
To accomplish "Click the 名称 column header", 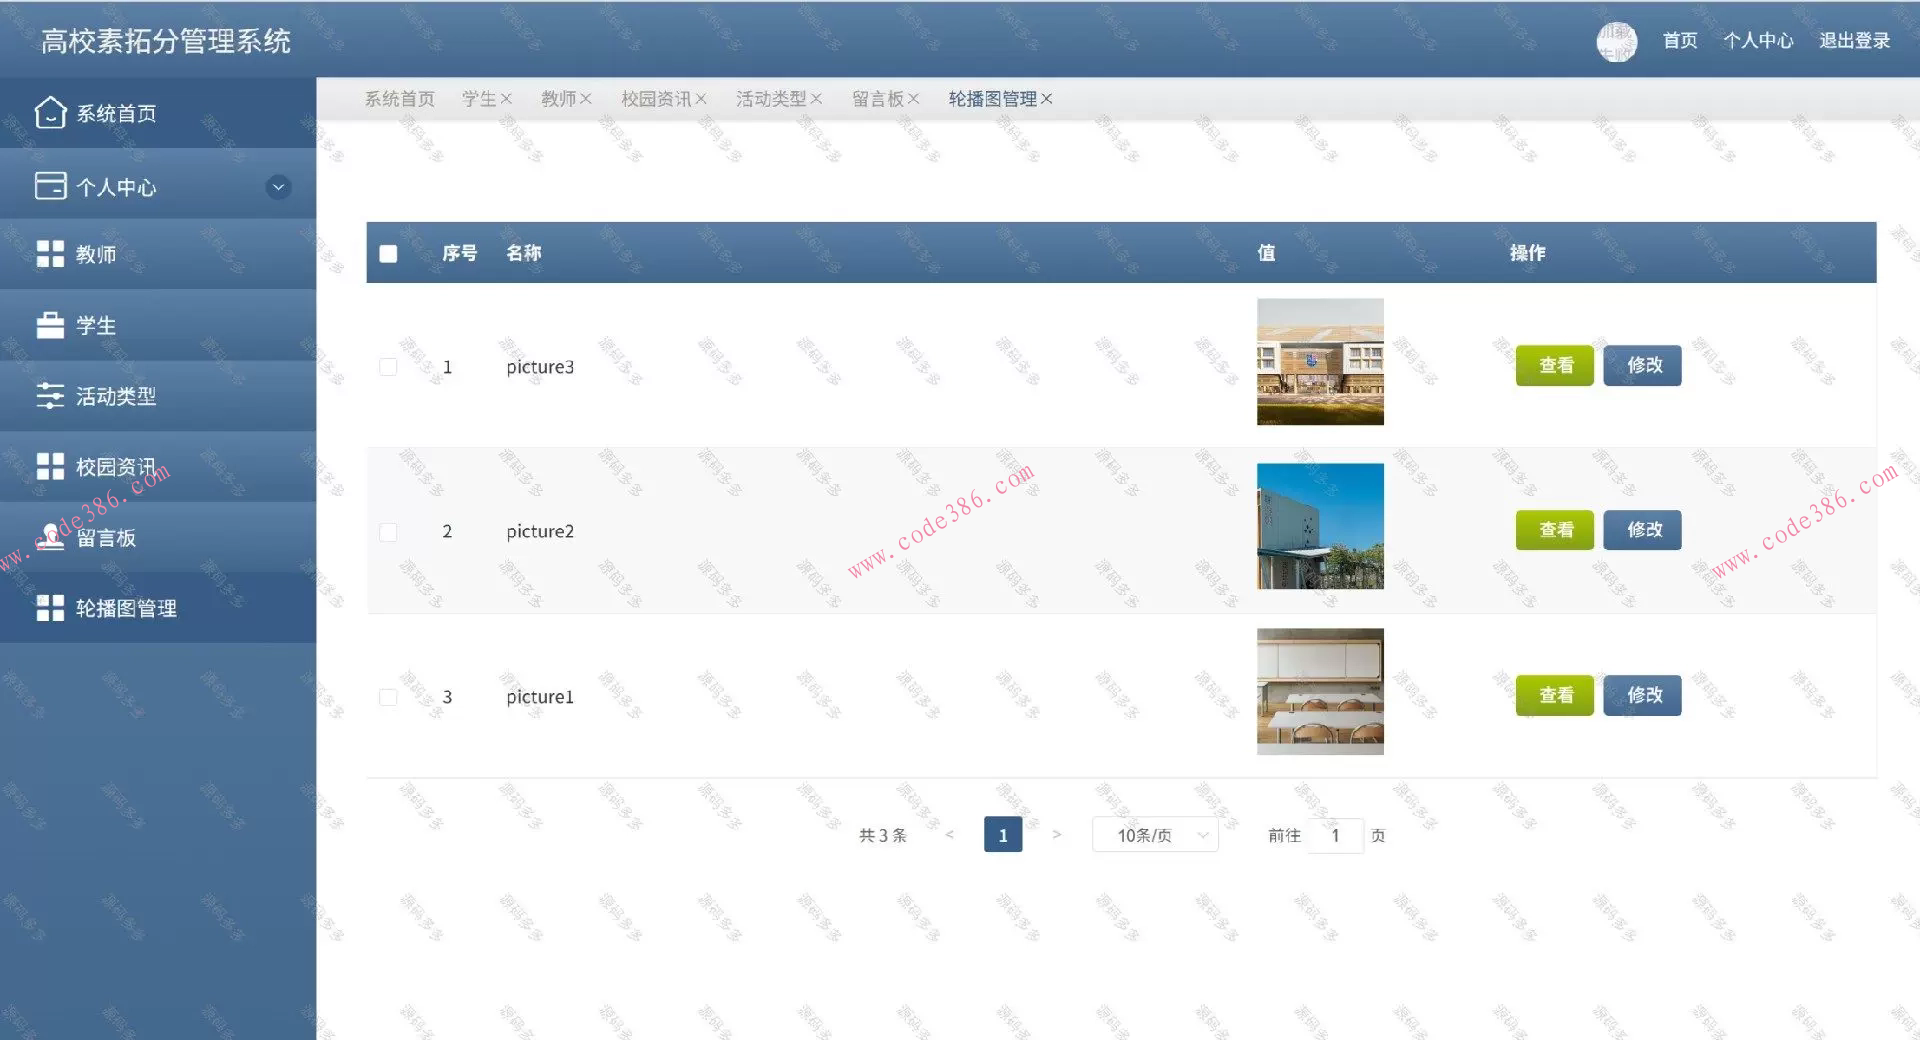I will pyautogui.click(x=524, y=254).
